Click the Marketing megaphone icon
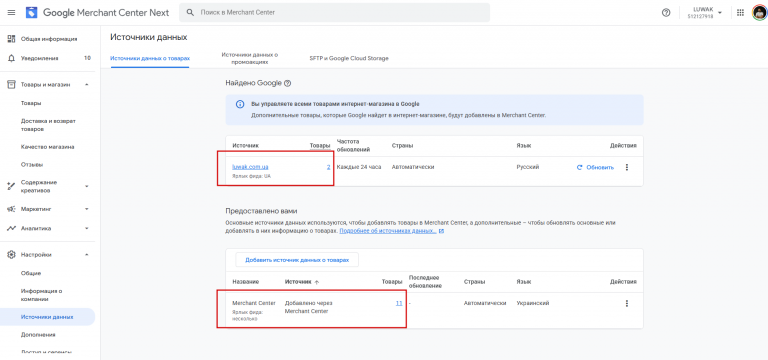 tap(11, 209)
